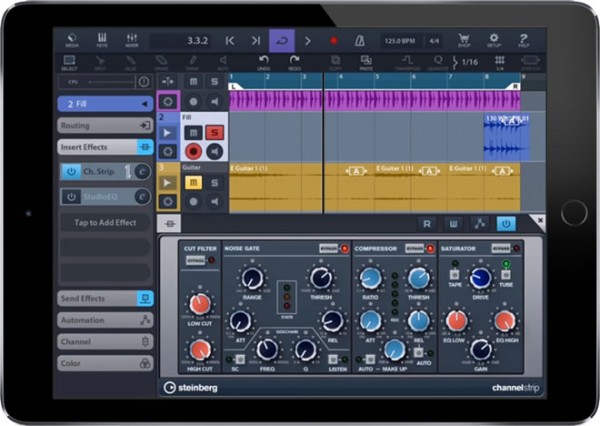Click the Paste tool icon
Viewport: 600px width, 426px height.
[366, 62]
